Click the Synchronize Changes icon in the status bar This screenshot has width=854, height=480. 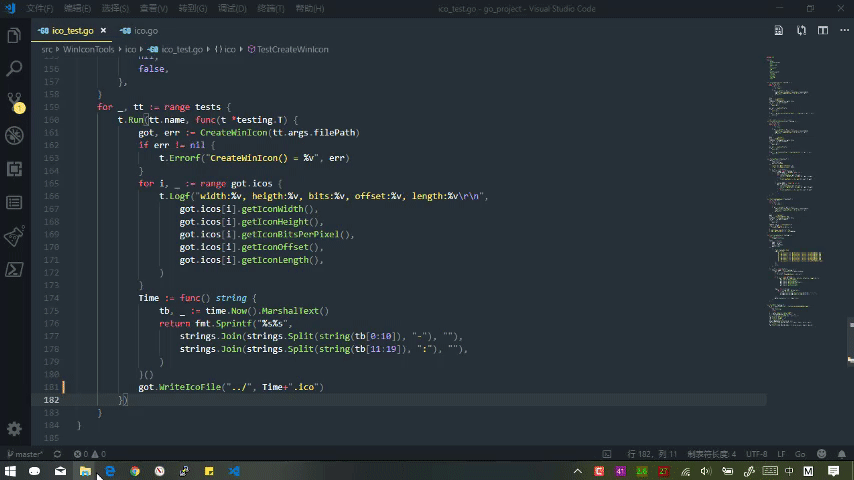(x=57, y=454)
